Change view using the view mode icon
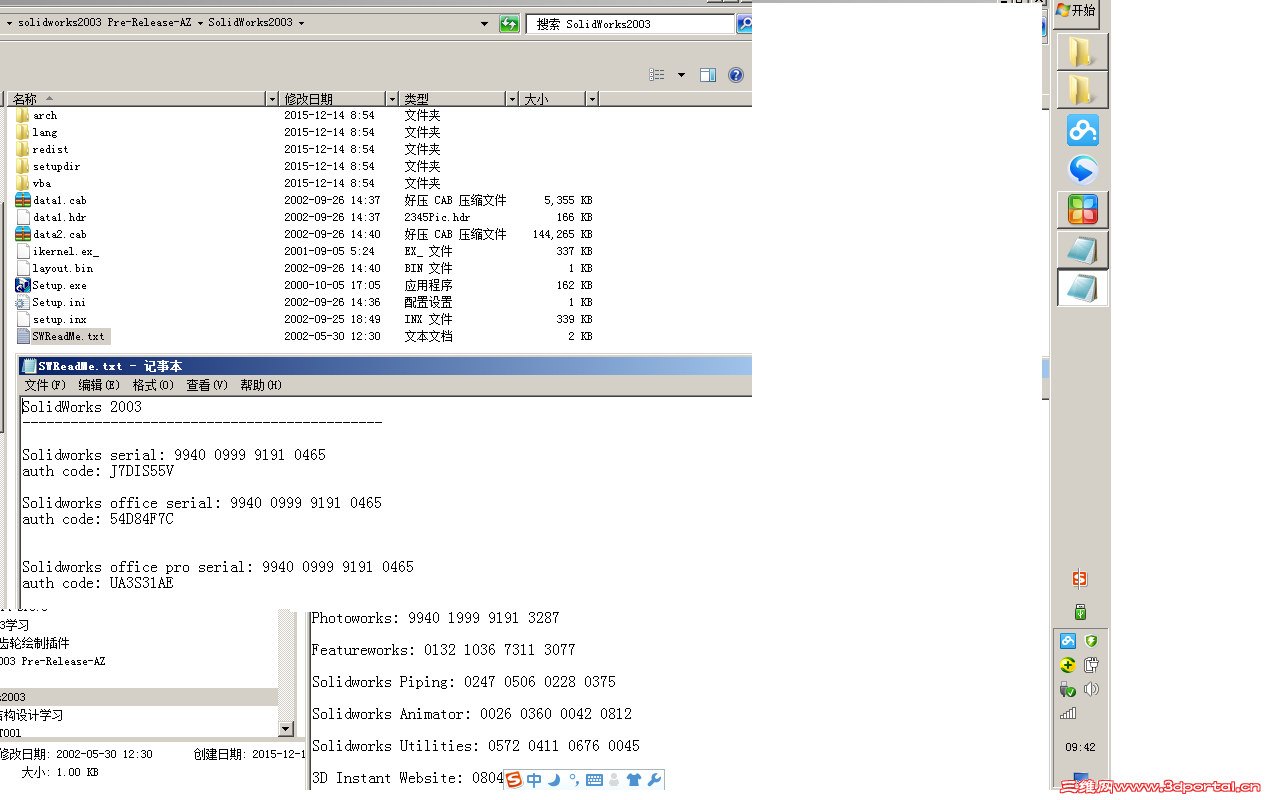Image resolution: width=1280 pixels, height=800 pixels. pos(657,75)
